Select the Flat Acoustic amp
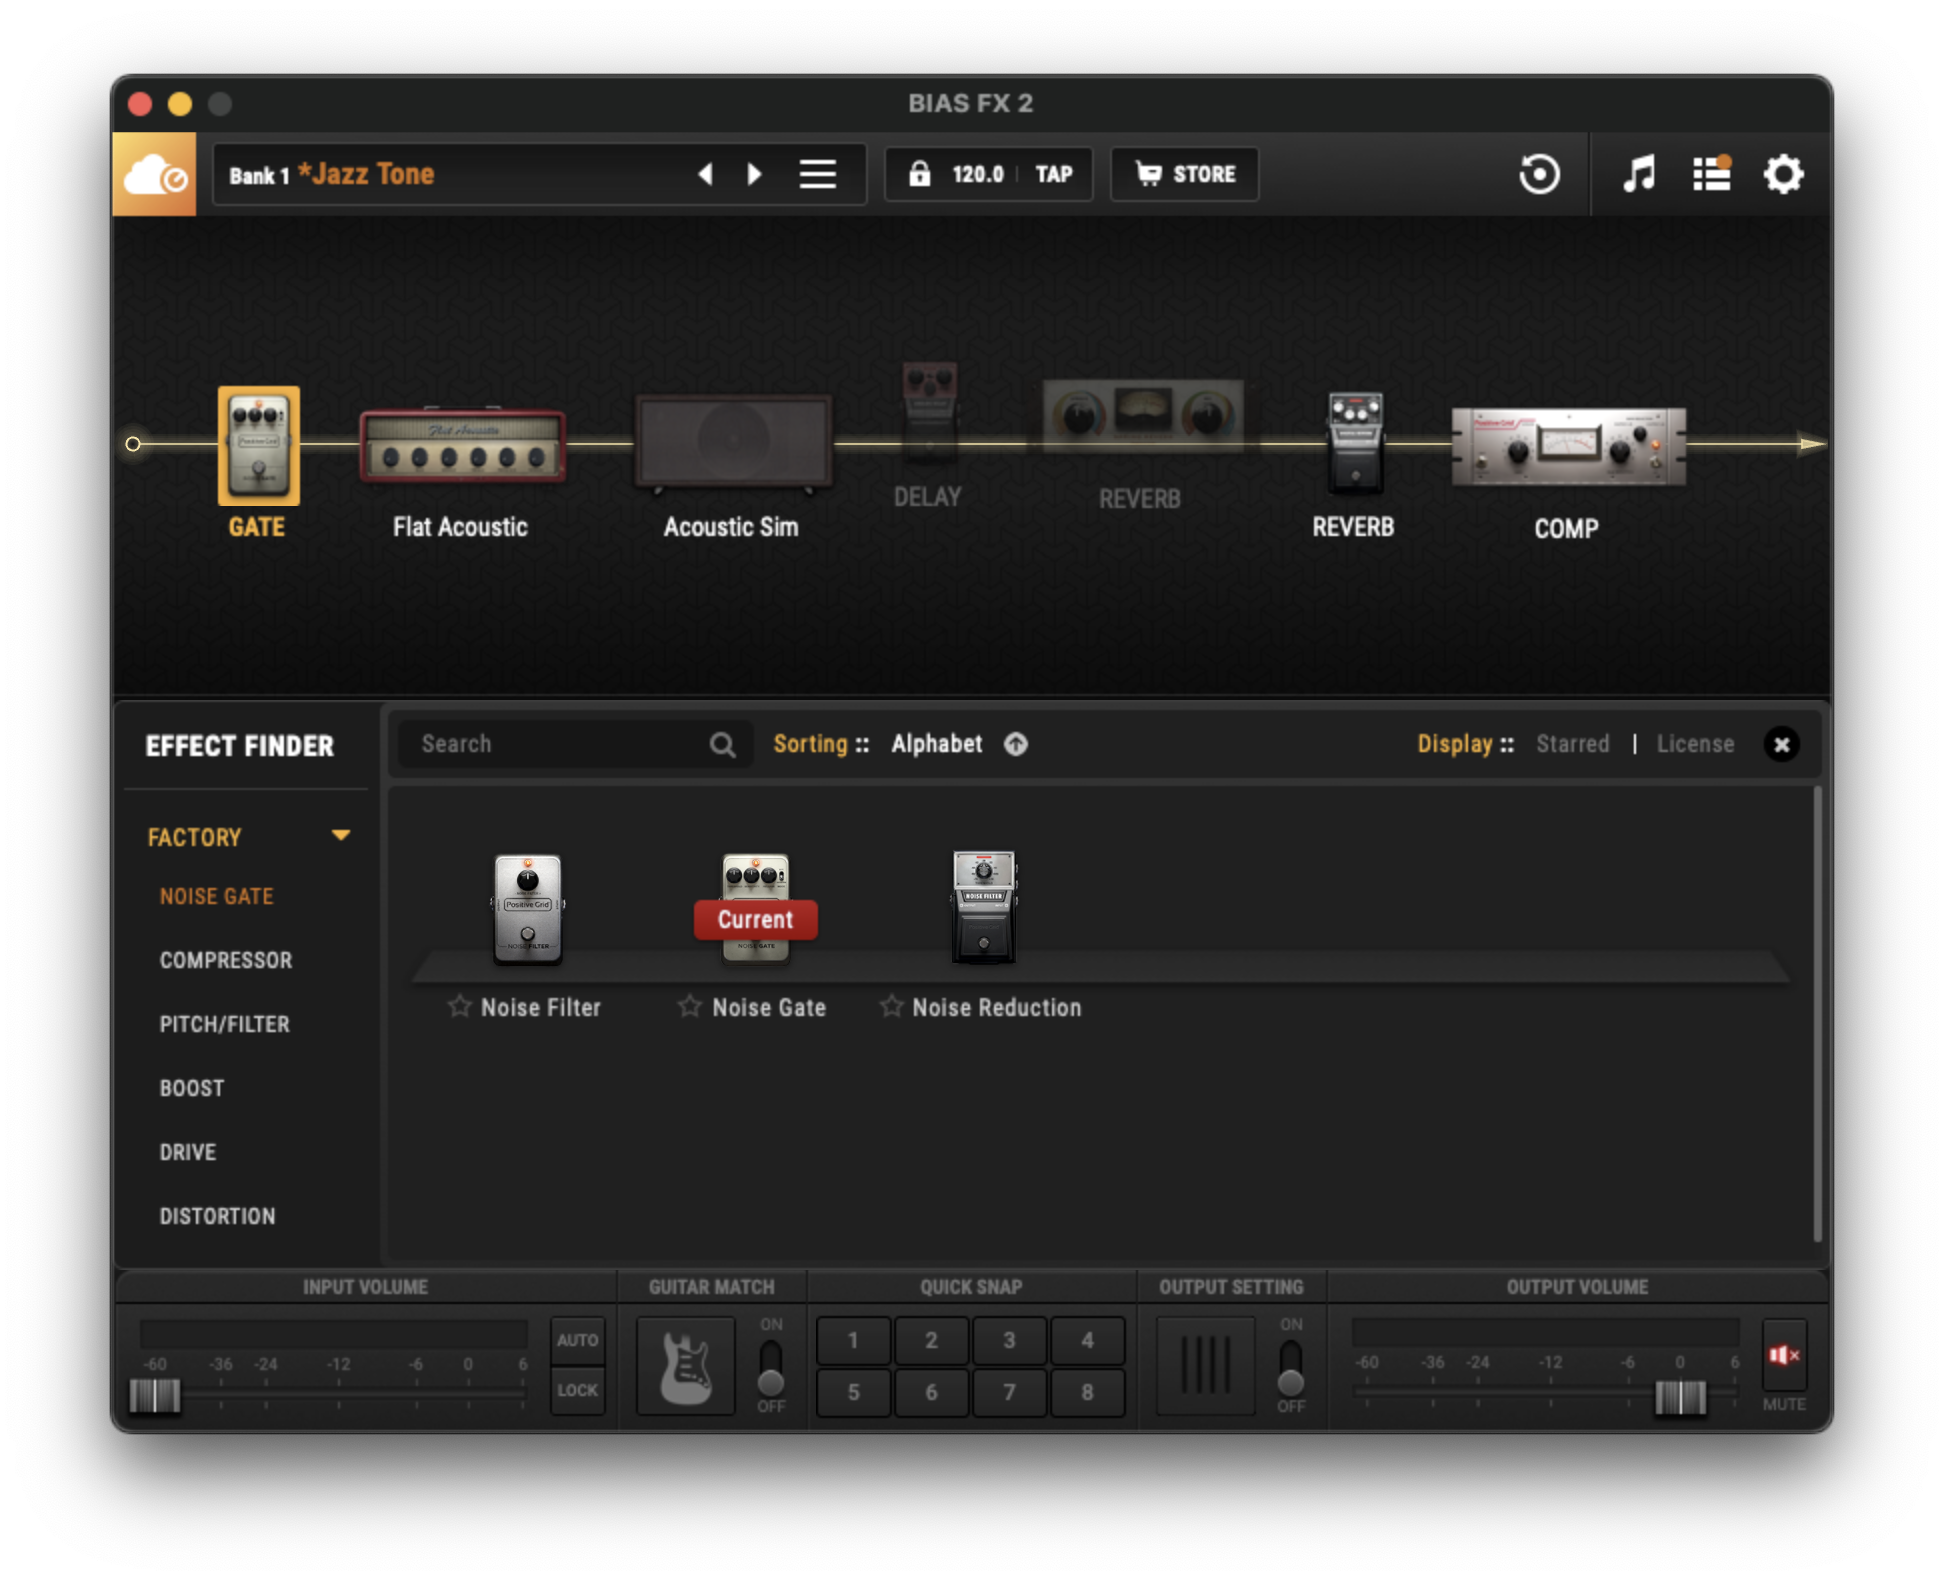This screenshot has width=1944, height=1580. tap(462, 445)
